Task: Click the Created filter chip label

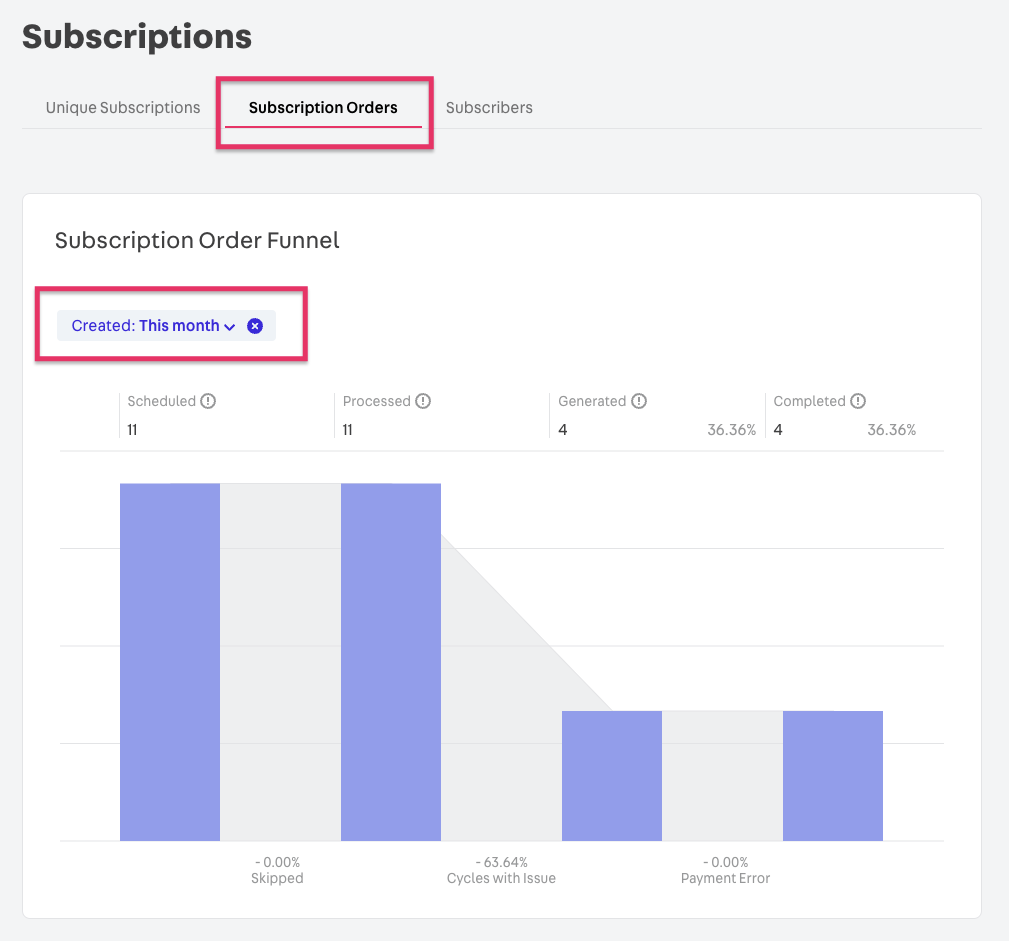Action: 145,326
